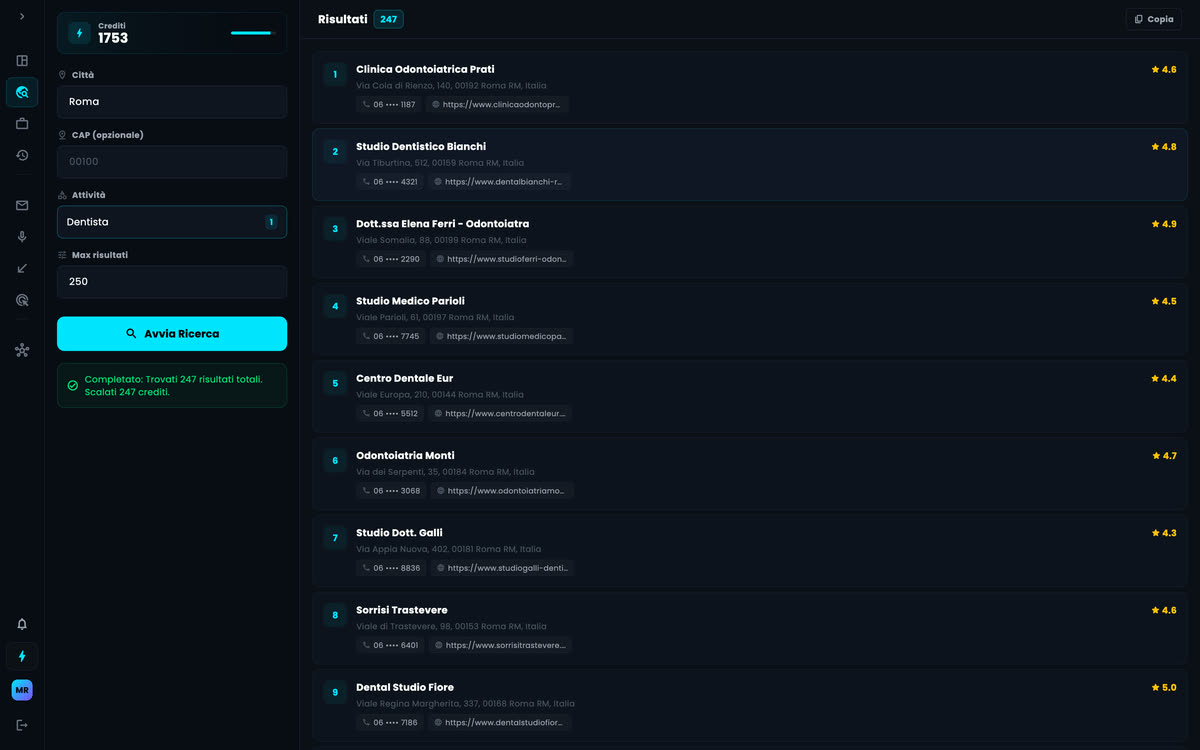This screenshot has height=750, width=1200.
Task: Copy results with the Copia button
Action: tap(1153, 19)
